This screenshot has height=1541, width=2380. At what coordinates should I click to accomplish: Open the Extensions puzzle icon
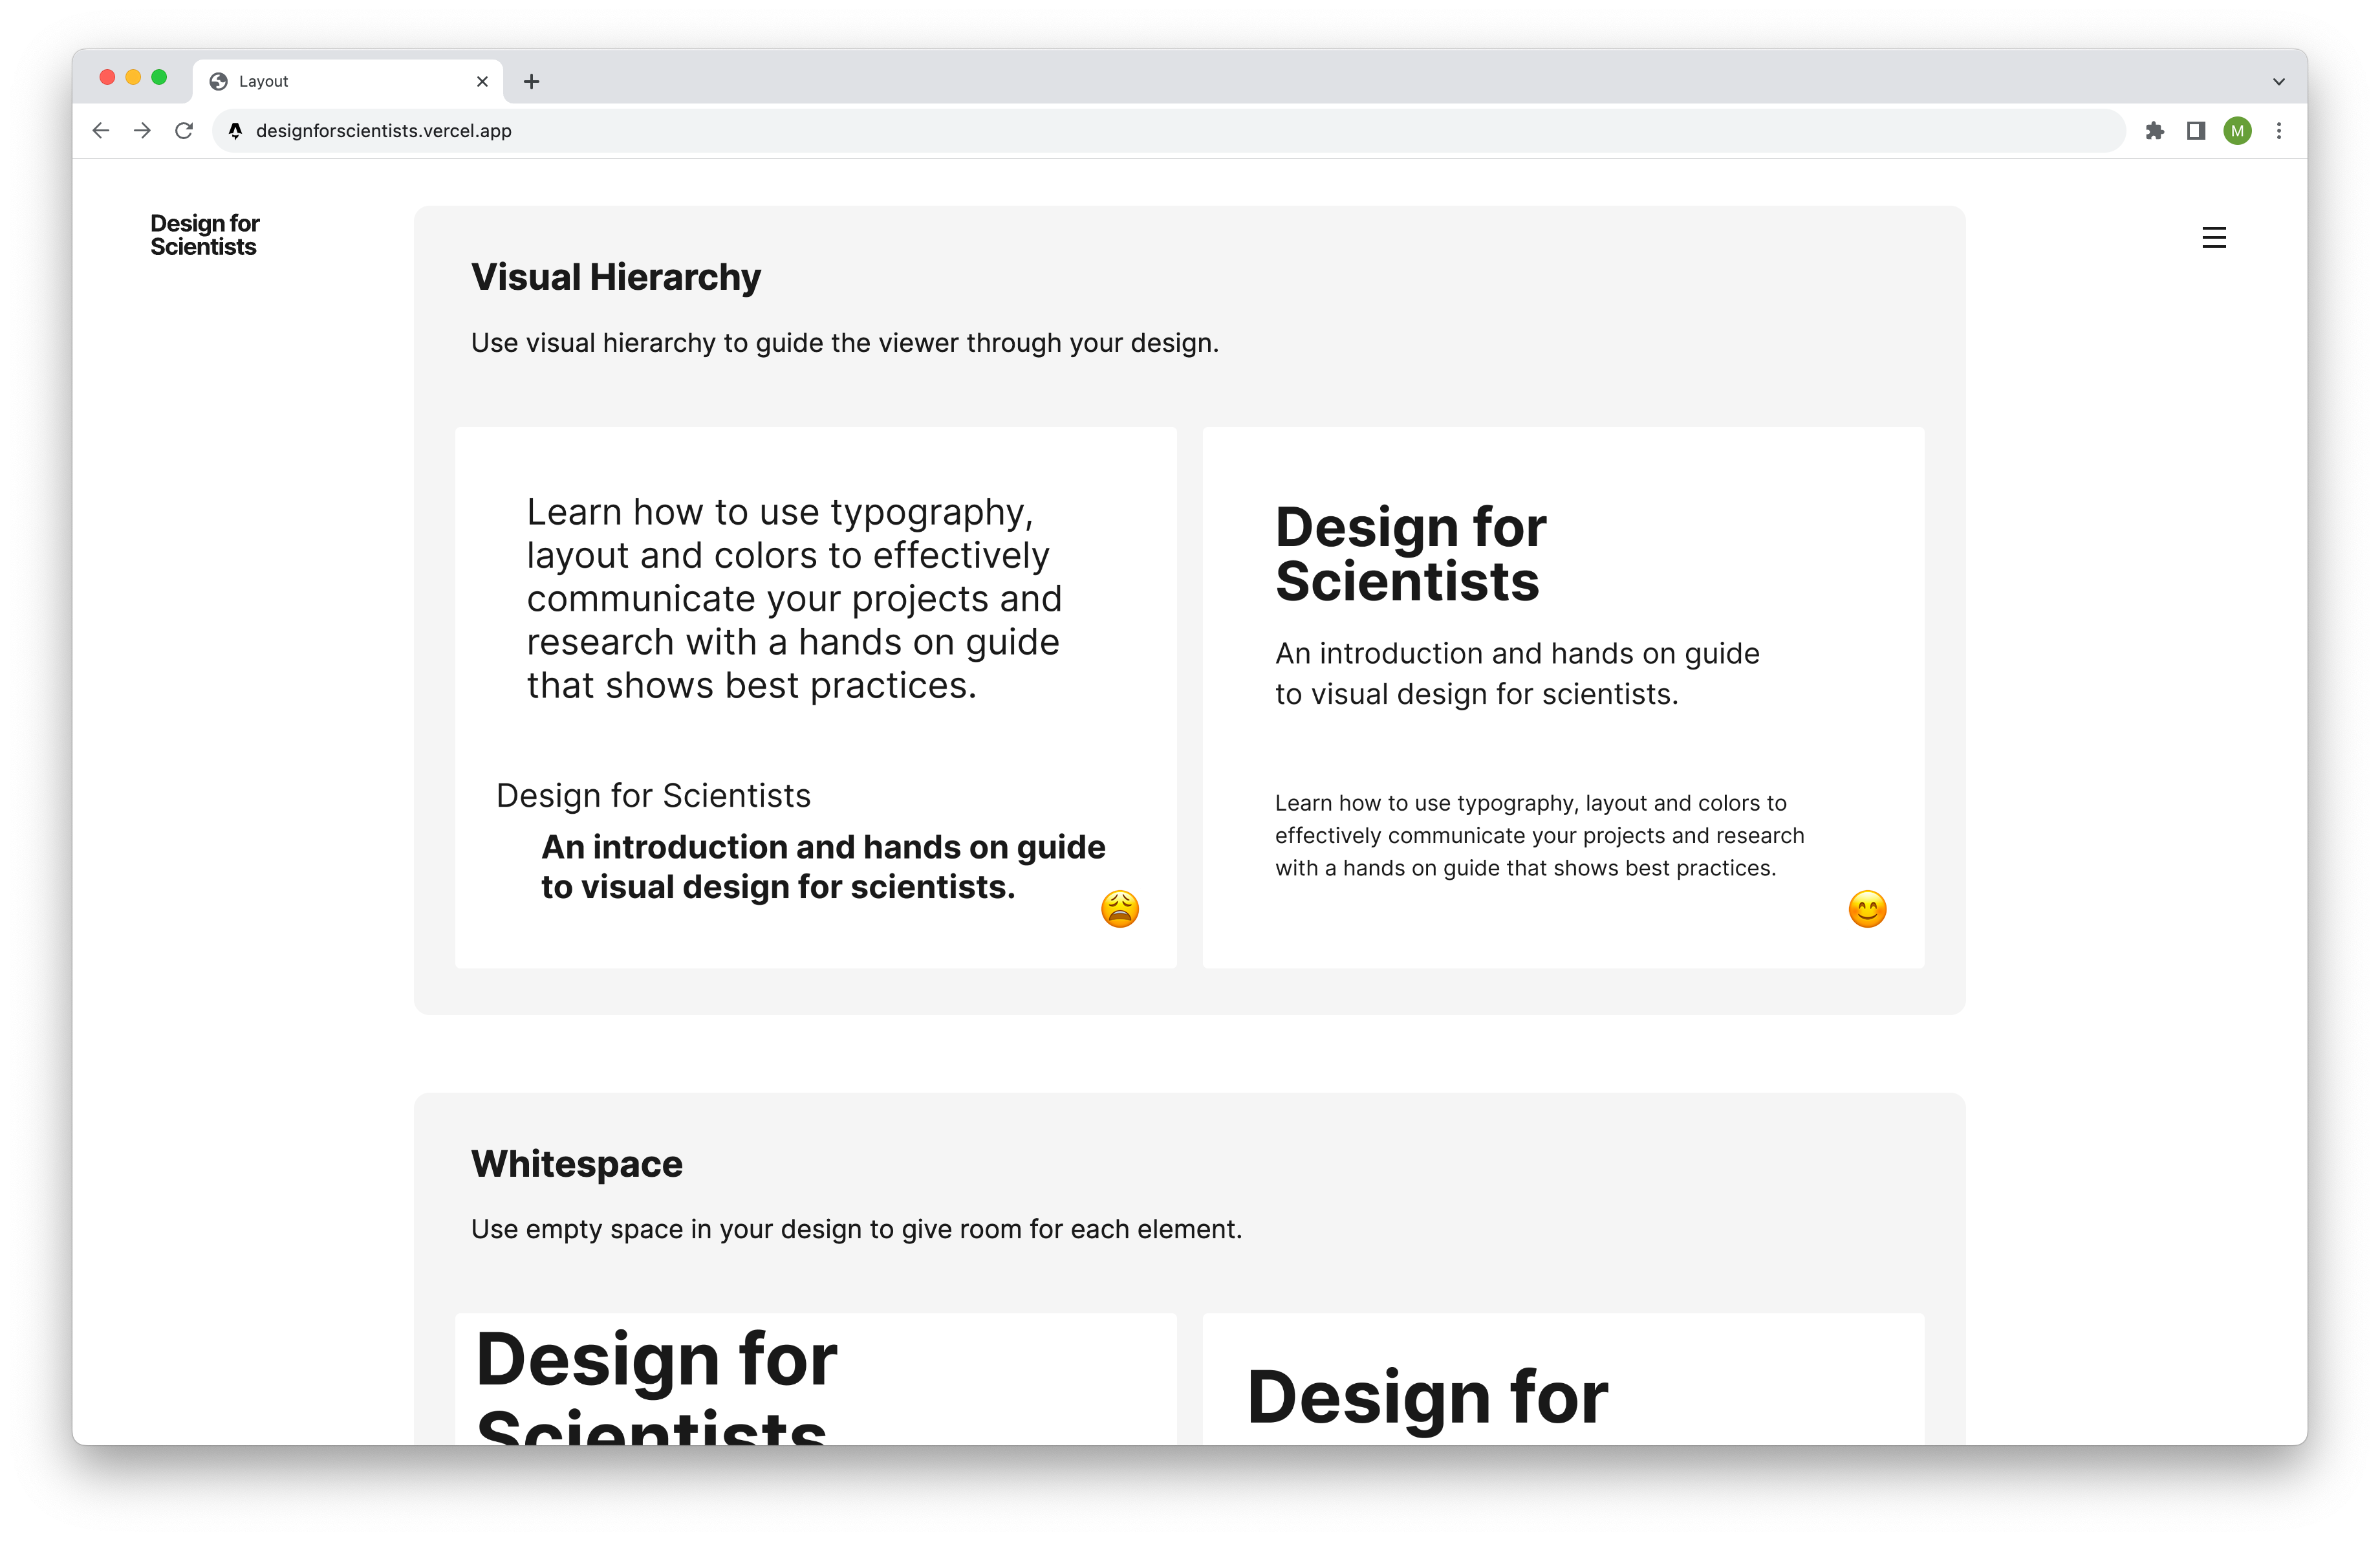pyautogui.click(x=2154, y=131)
